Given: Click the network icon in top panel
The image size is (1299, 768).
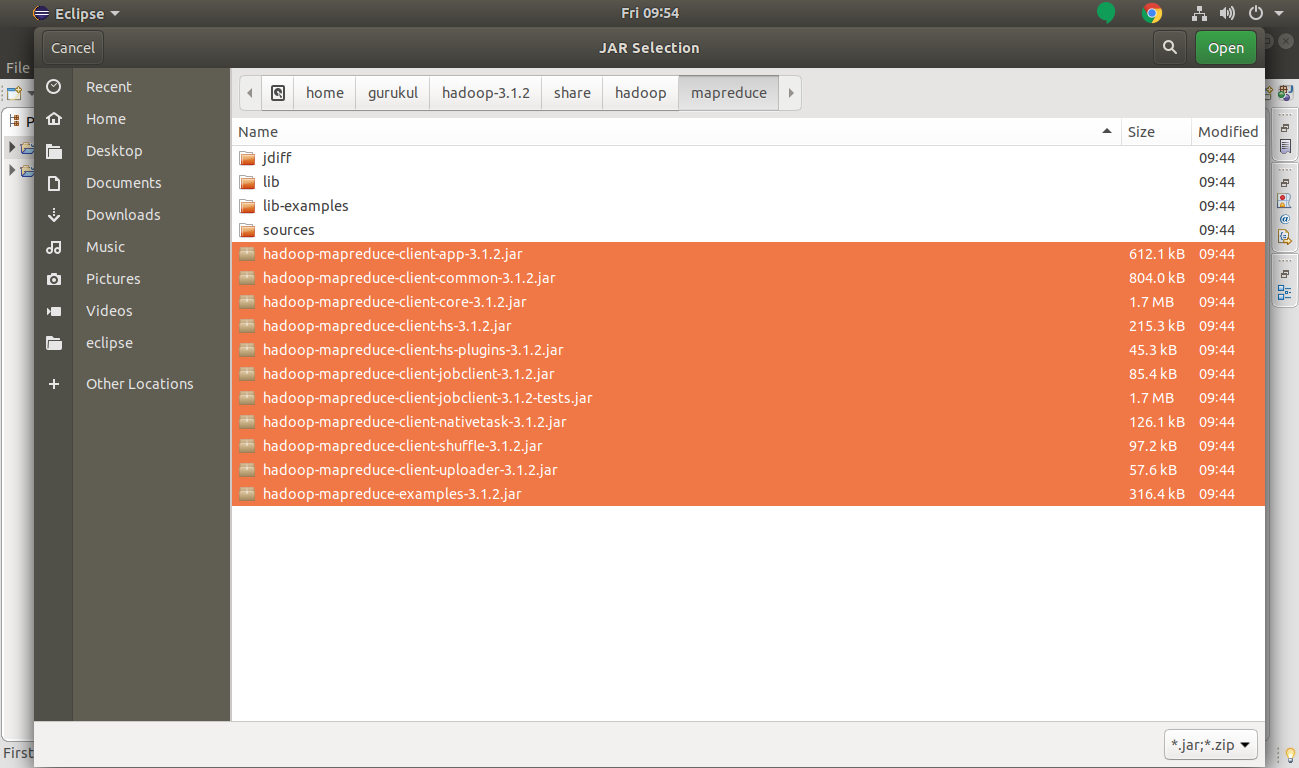Looking at the screenshot, I should click(1200, 13).
